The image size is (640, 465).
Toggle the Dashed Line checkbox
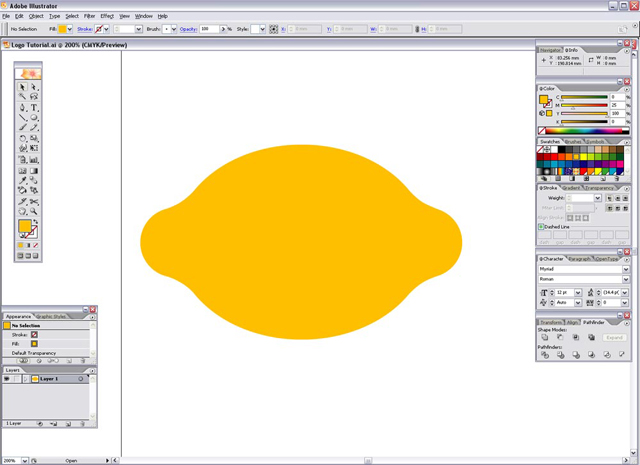tap(541, 227)
